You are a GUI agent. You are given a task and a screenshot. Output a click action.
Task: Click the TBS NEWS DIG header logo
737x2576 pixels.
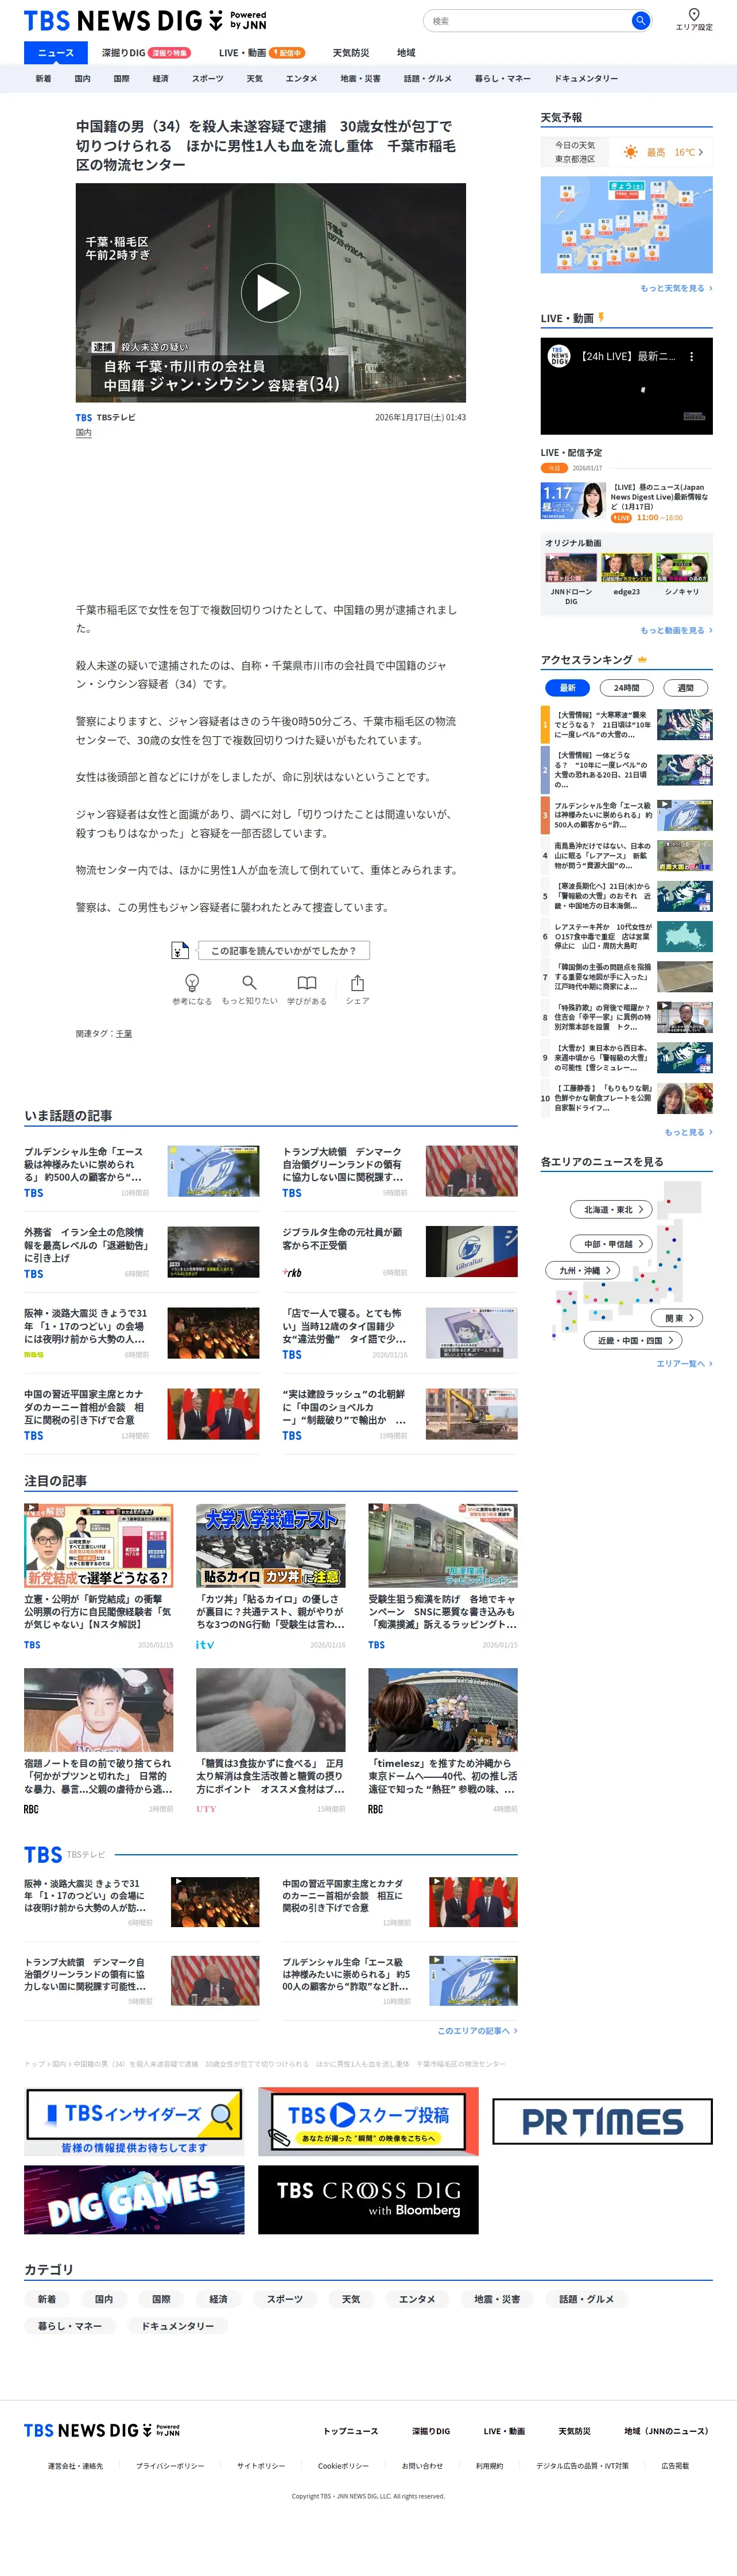145,20
